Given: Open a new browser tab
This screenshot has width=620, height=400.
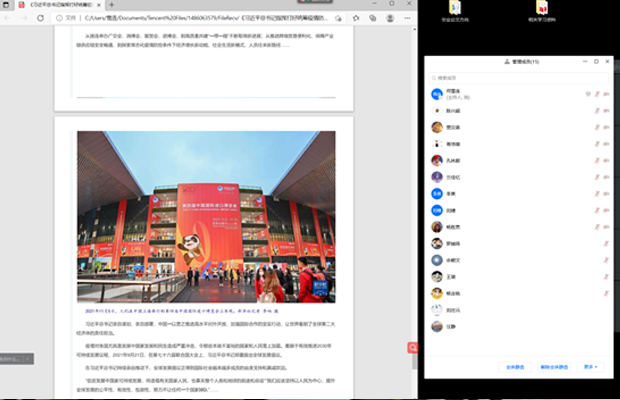Looking at the screenshot, I should [x=110, y=5].
